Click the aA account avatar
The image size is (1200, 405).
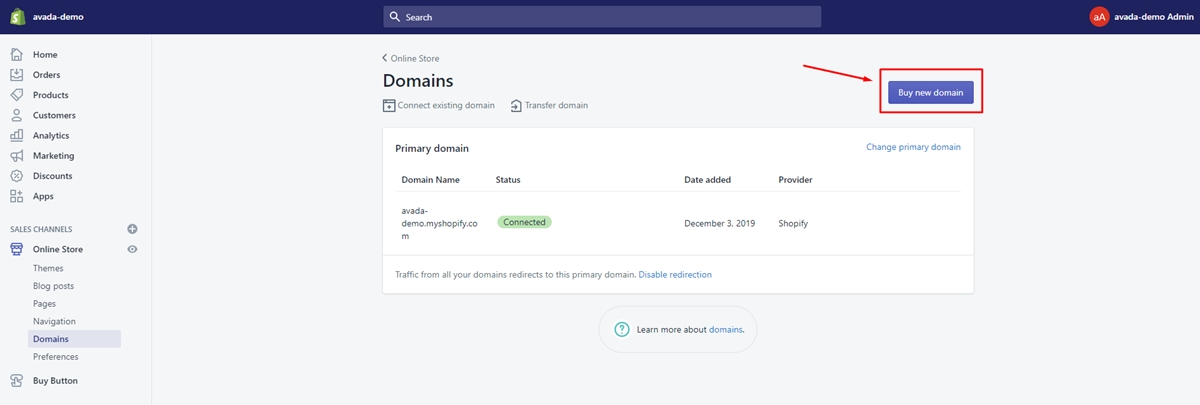coord(1099,17)
